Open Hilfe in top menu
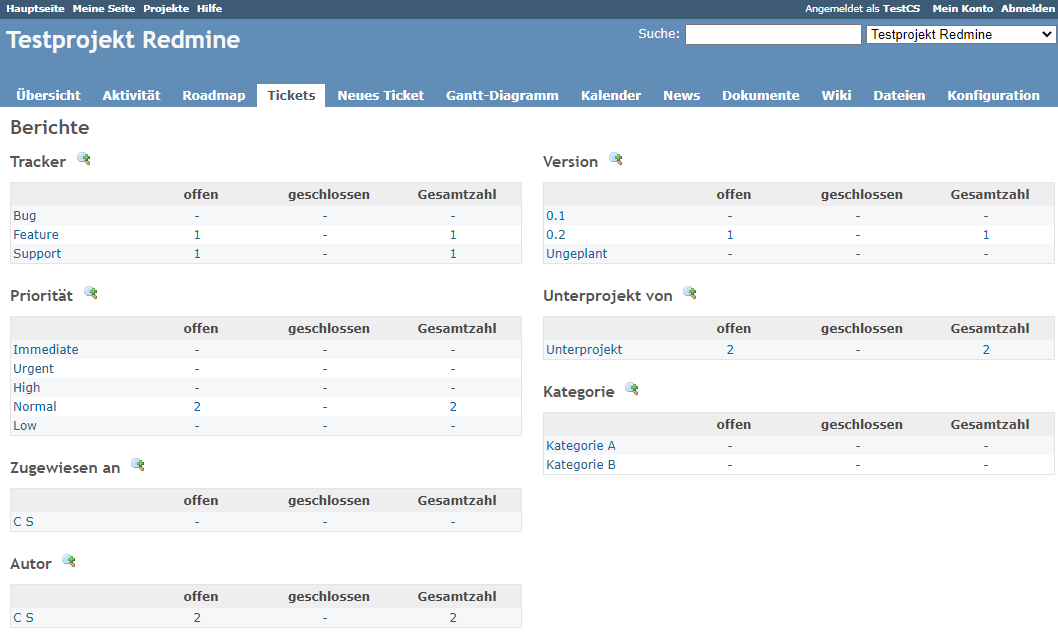Viewport: 1058px width, 632px height. pyautogui.click(x=210, y=9)
